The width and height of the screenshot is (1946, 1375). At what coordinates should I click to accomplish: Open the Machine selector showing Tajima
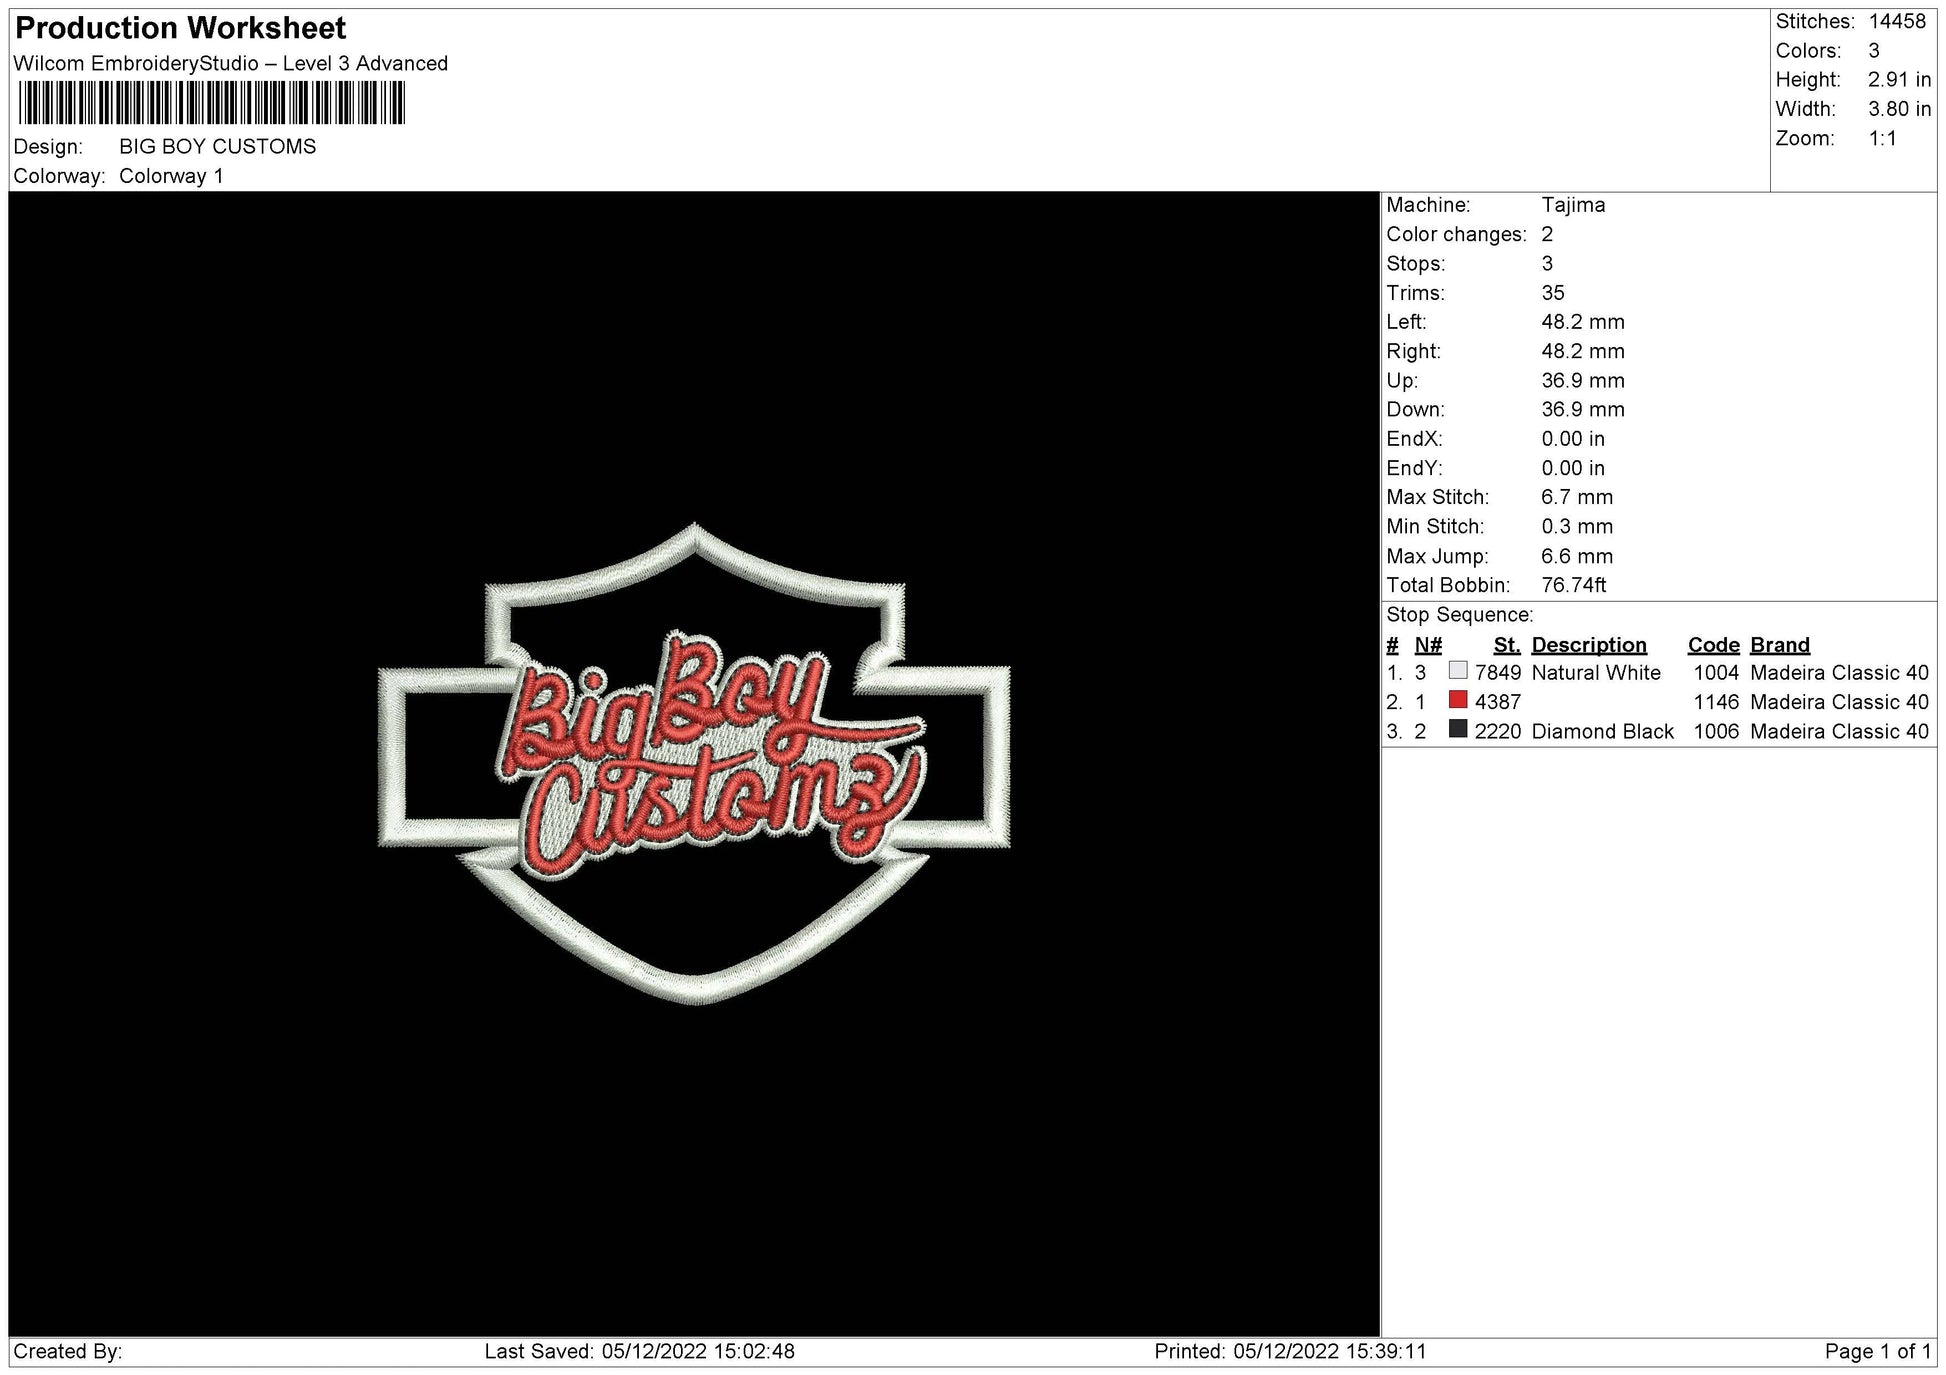tap(1574, 205)
